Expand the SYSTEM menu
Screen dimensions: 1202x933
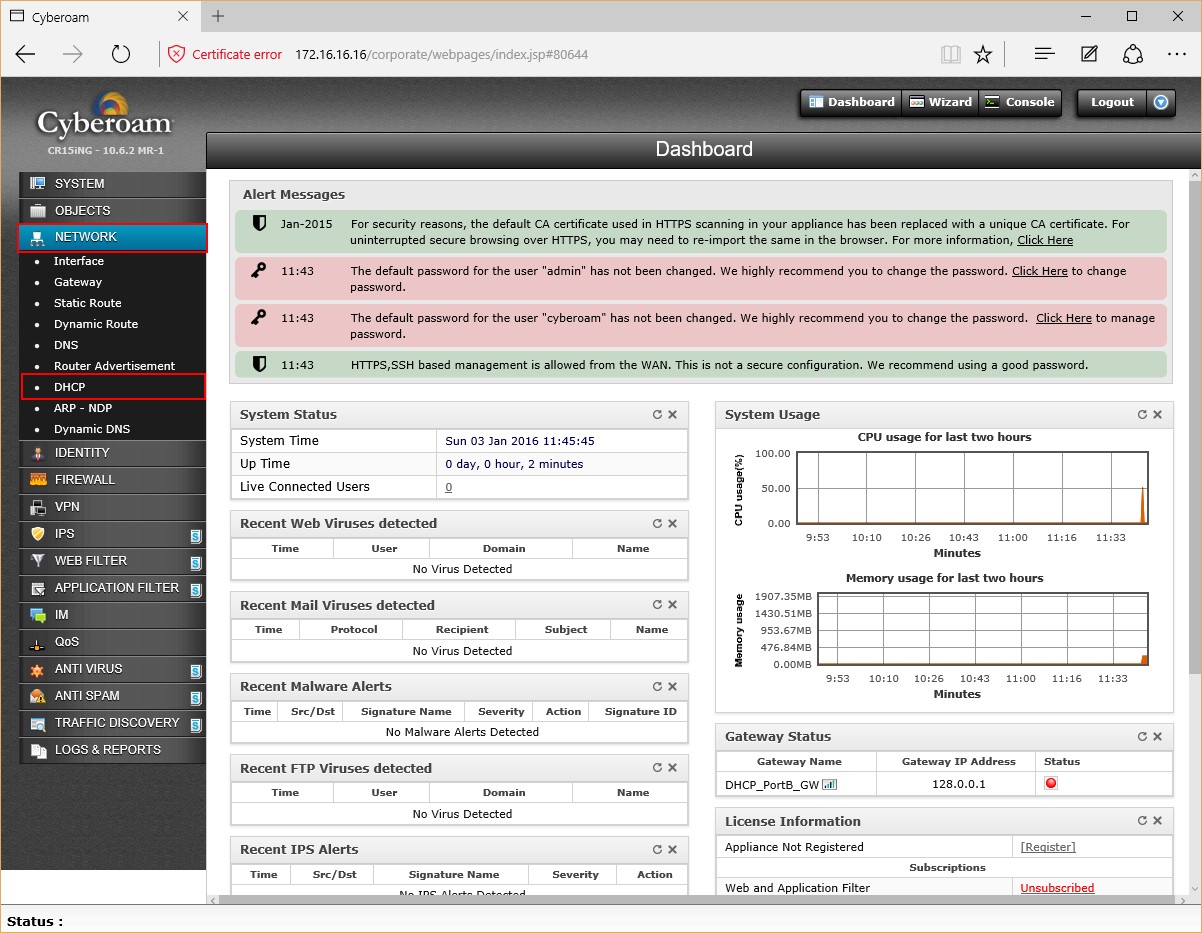[112, 184]
